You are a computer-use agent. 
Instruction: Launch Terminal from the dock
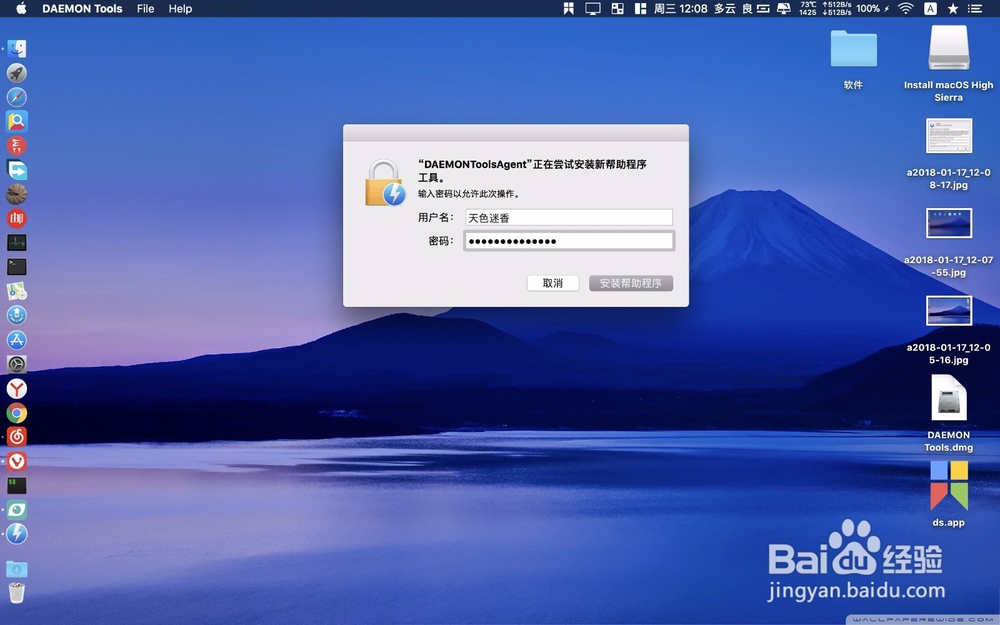(17, 267)
